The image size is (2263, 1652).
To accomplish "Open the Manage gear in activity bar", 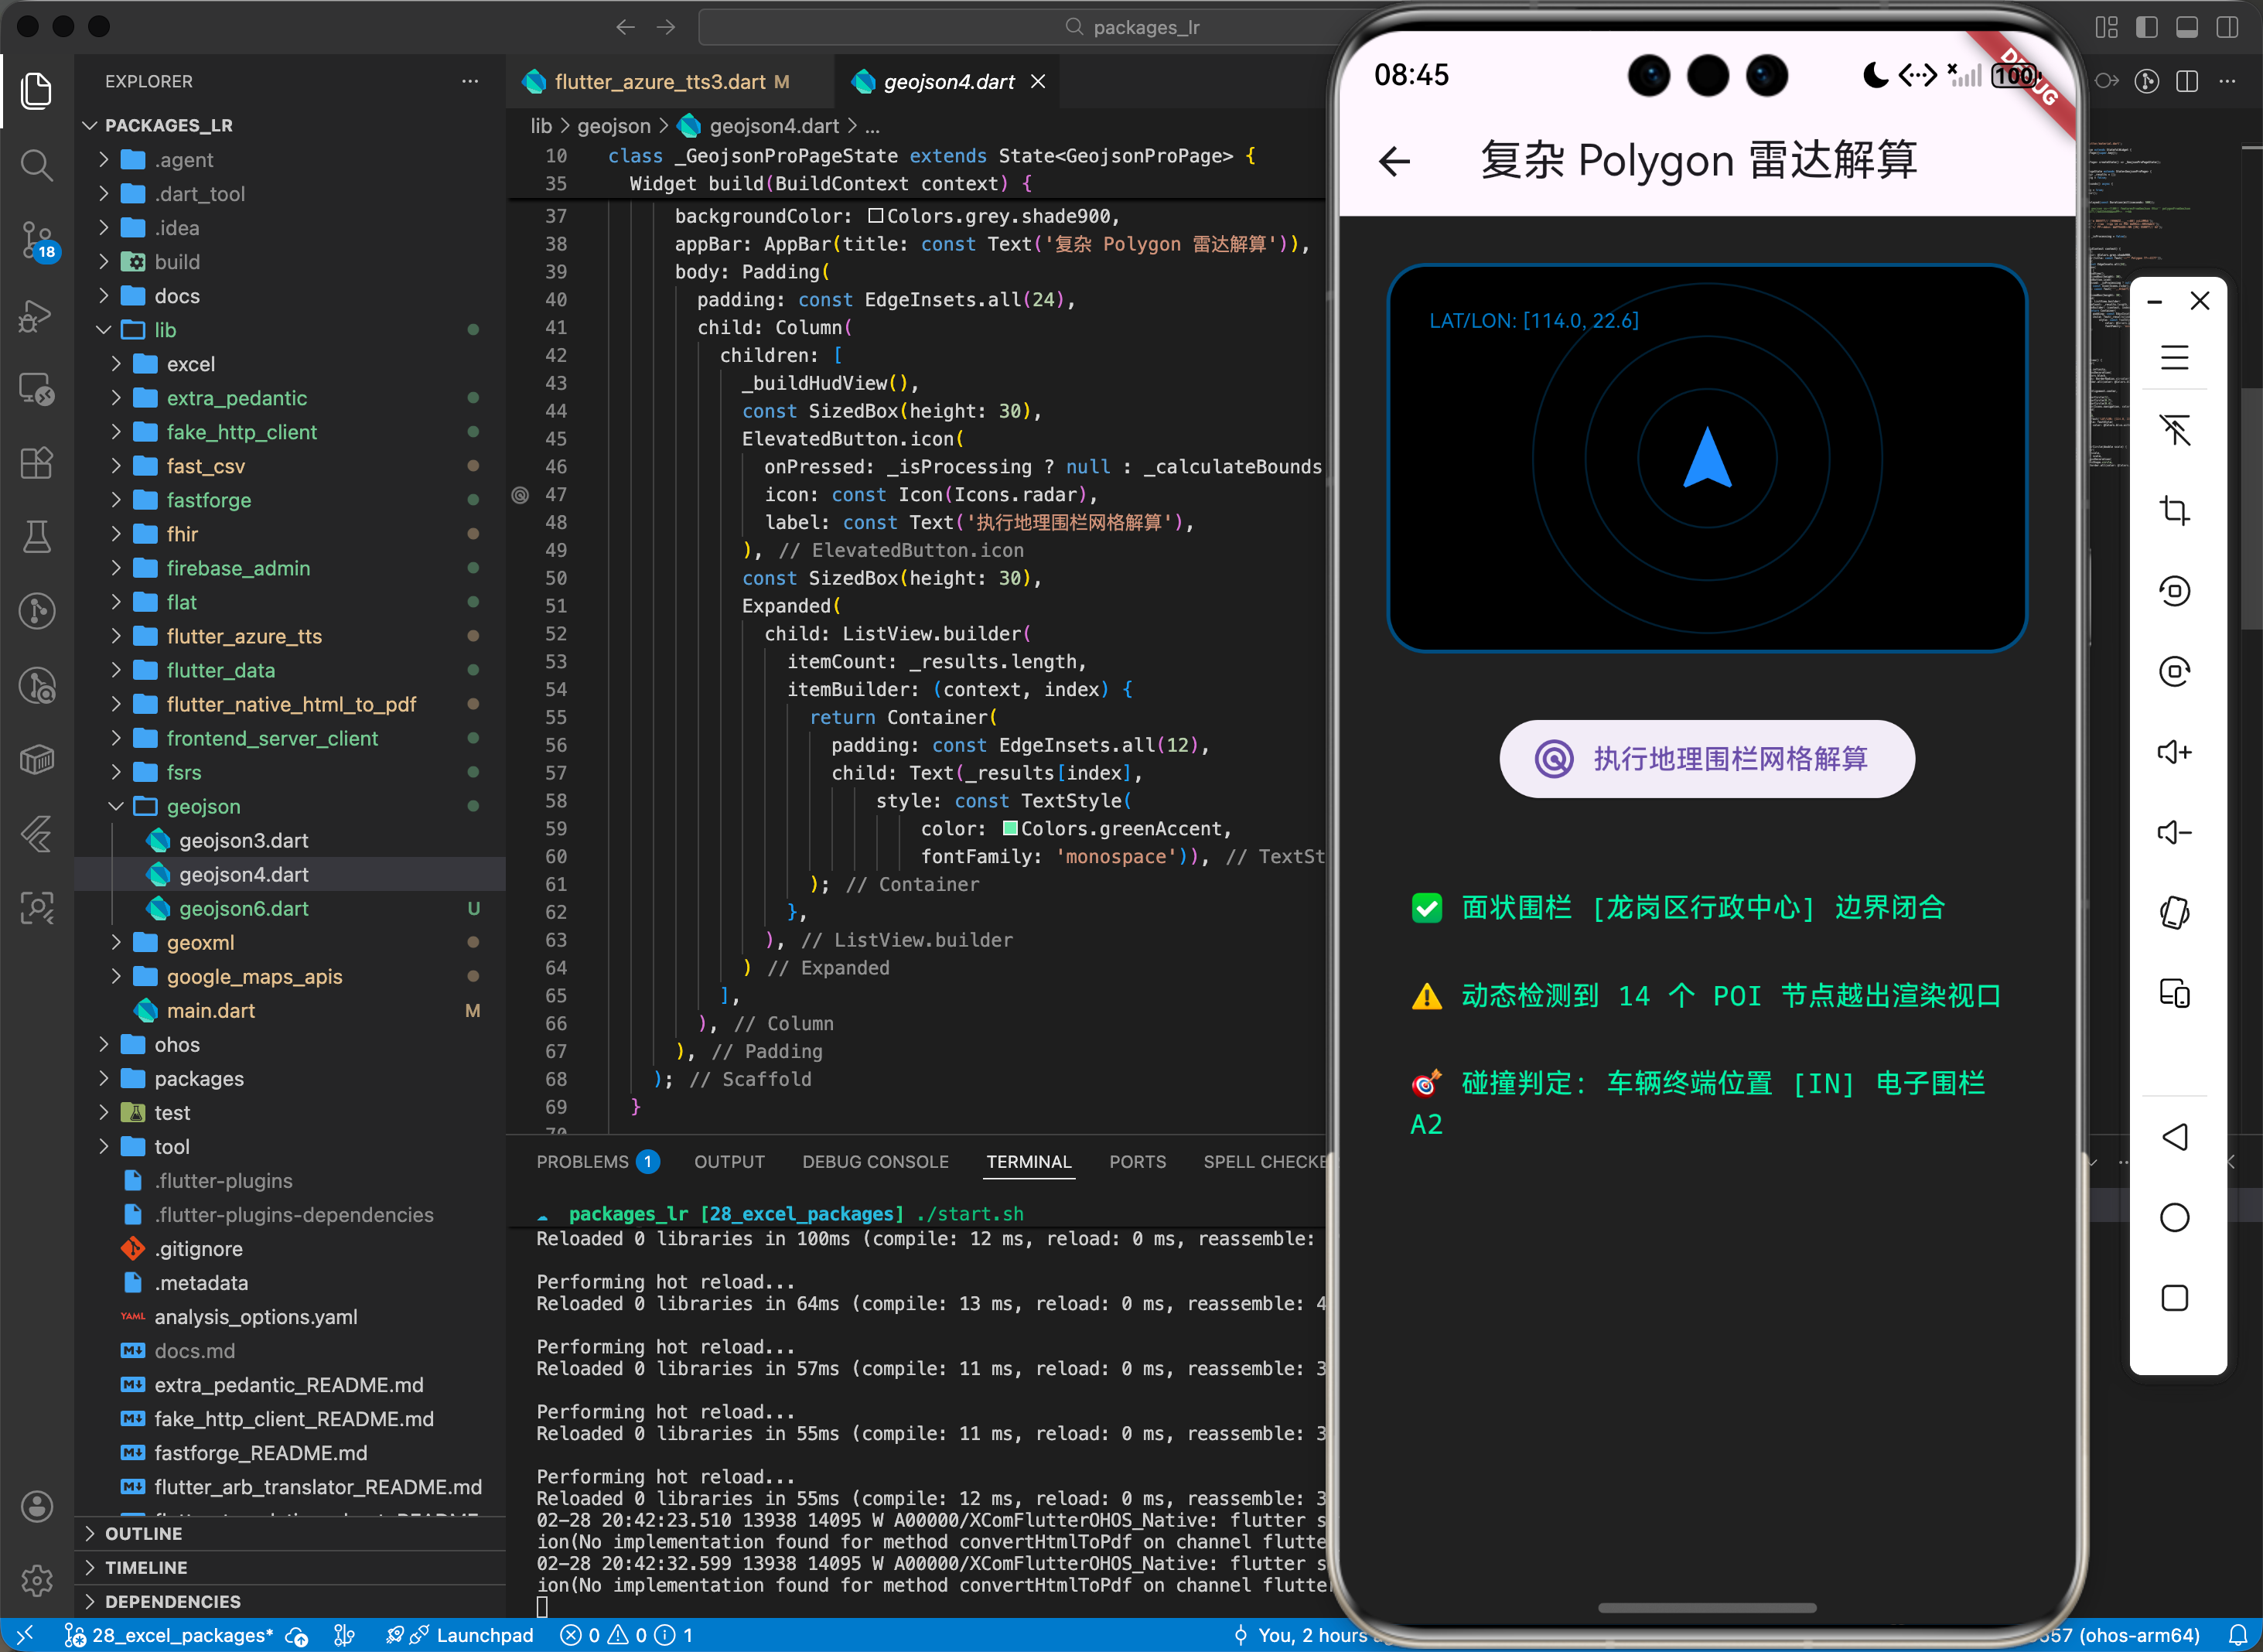I will point(37,1581).
